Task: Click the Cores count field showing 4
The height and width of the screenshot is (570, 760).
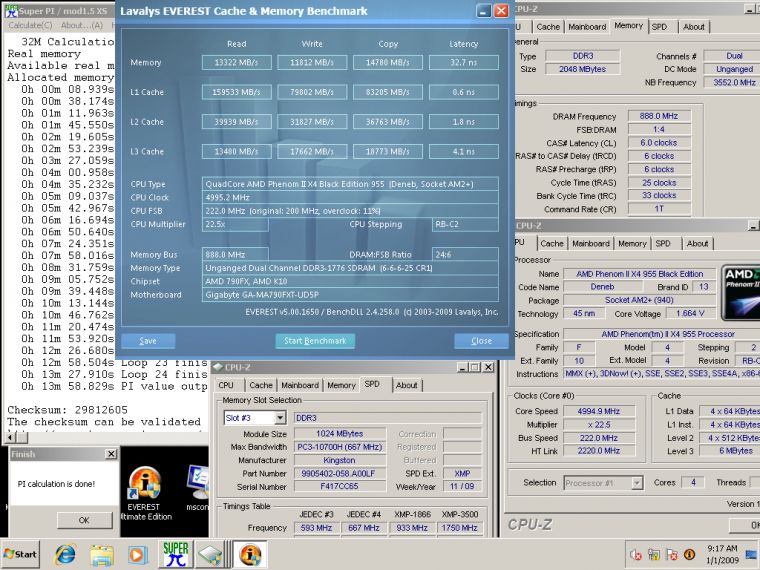Action: point(693,482)
